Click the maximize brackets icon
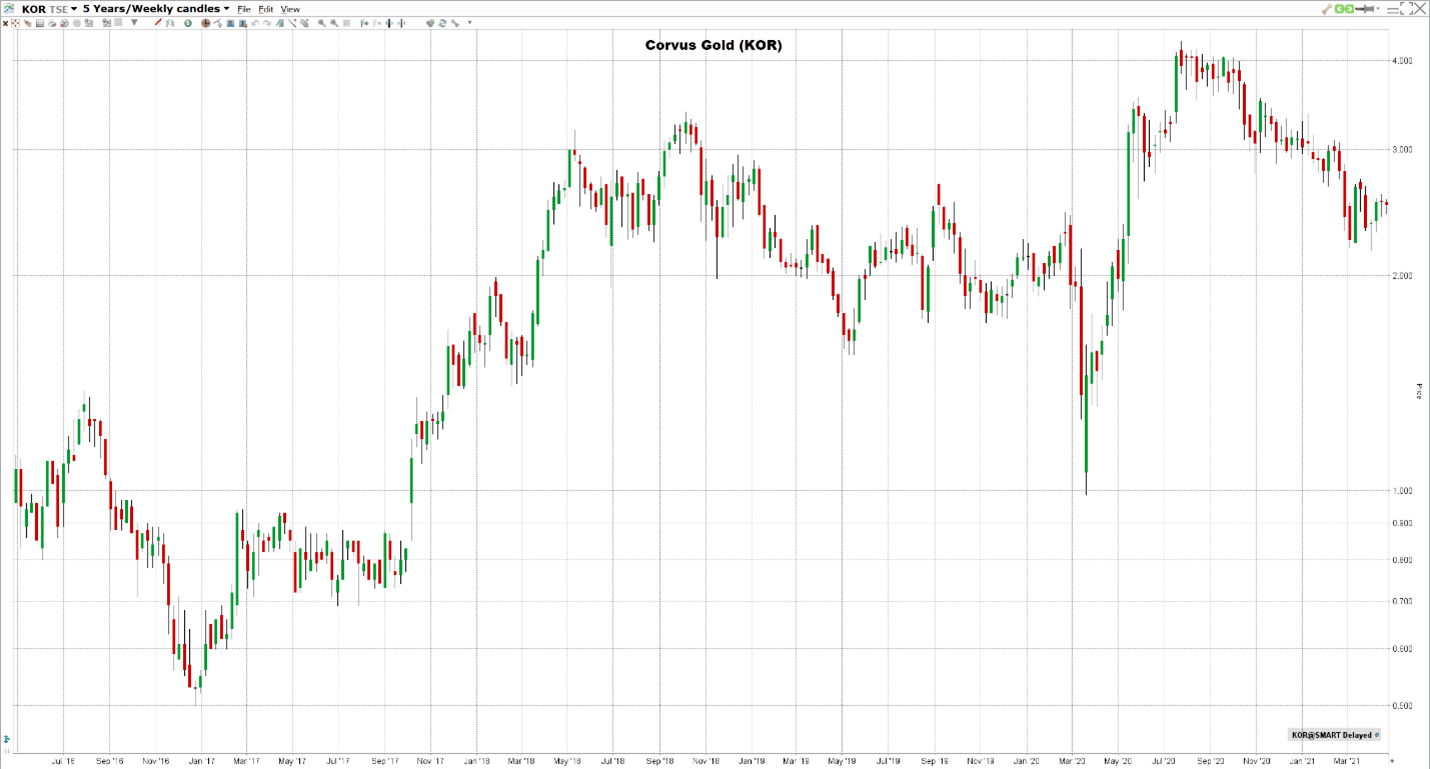 (1406, 9)
